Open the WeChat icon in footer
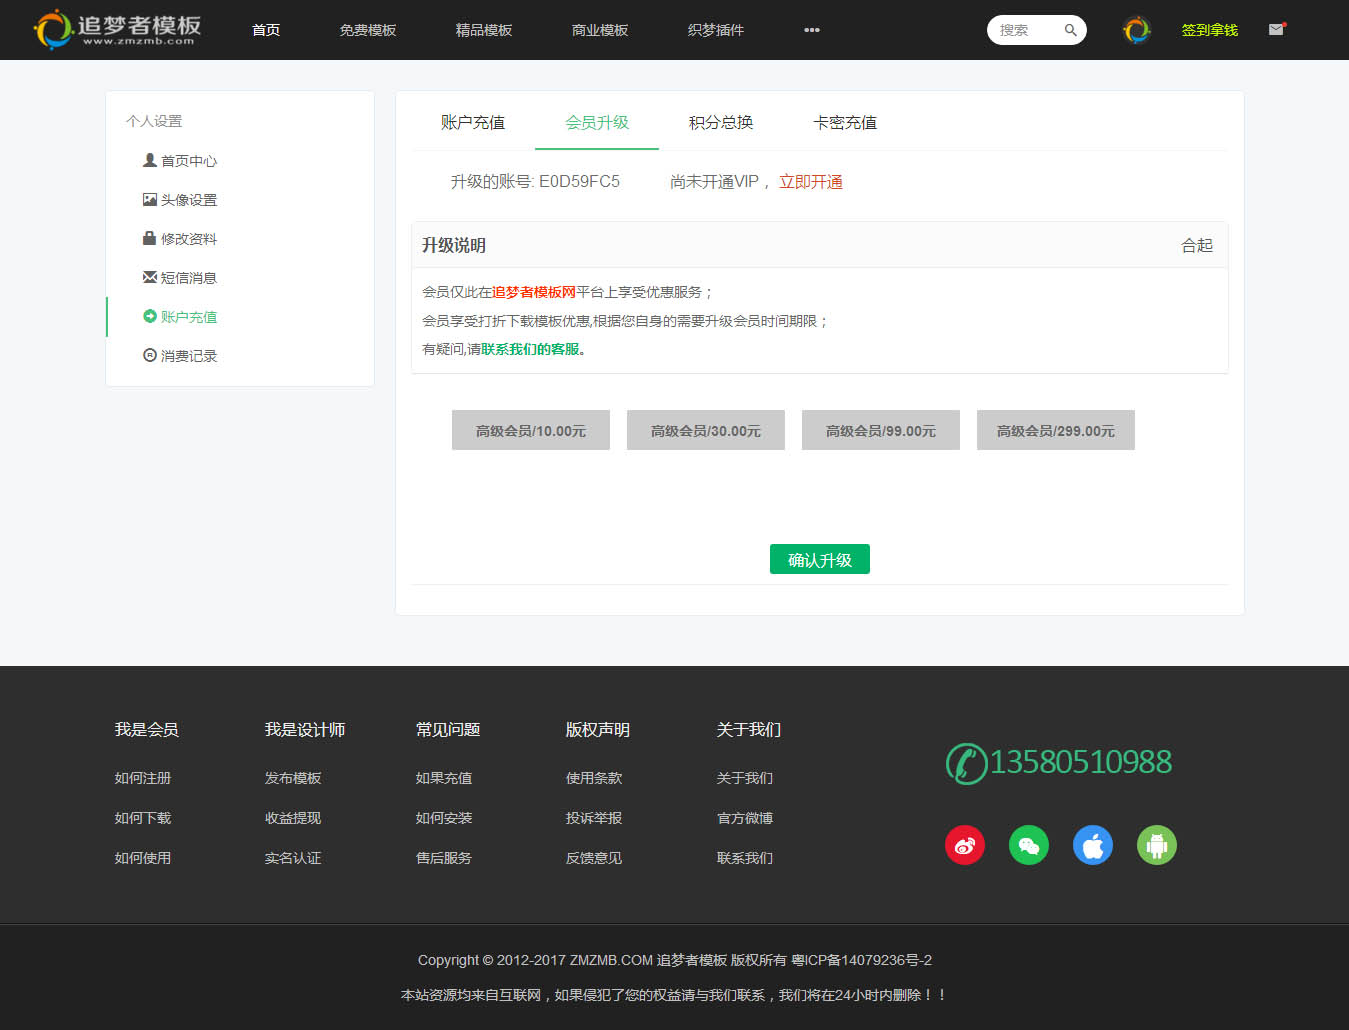1349x1030 pixels. point(1028,845)
